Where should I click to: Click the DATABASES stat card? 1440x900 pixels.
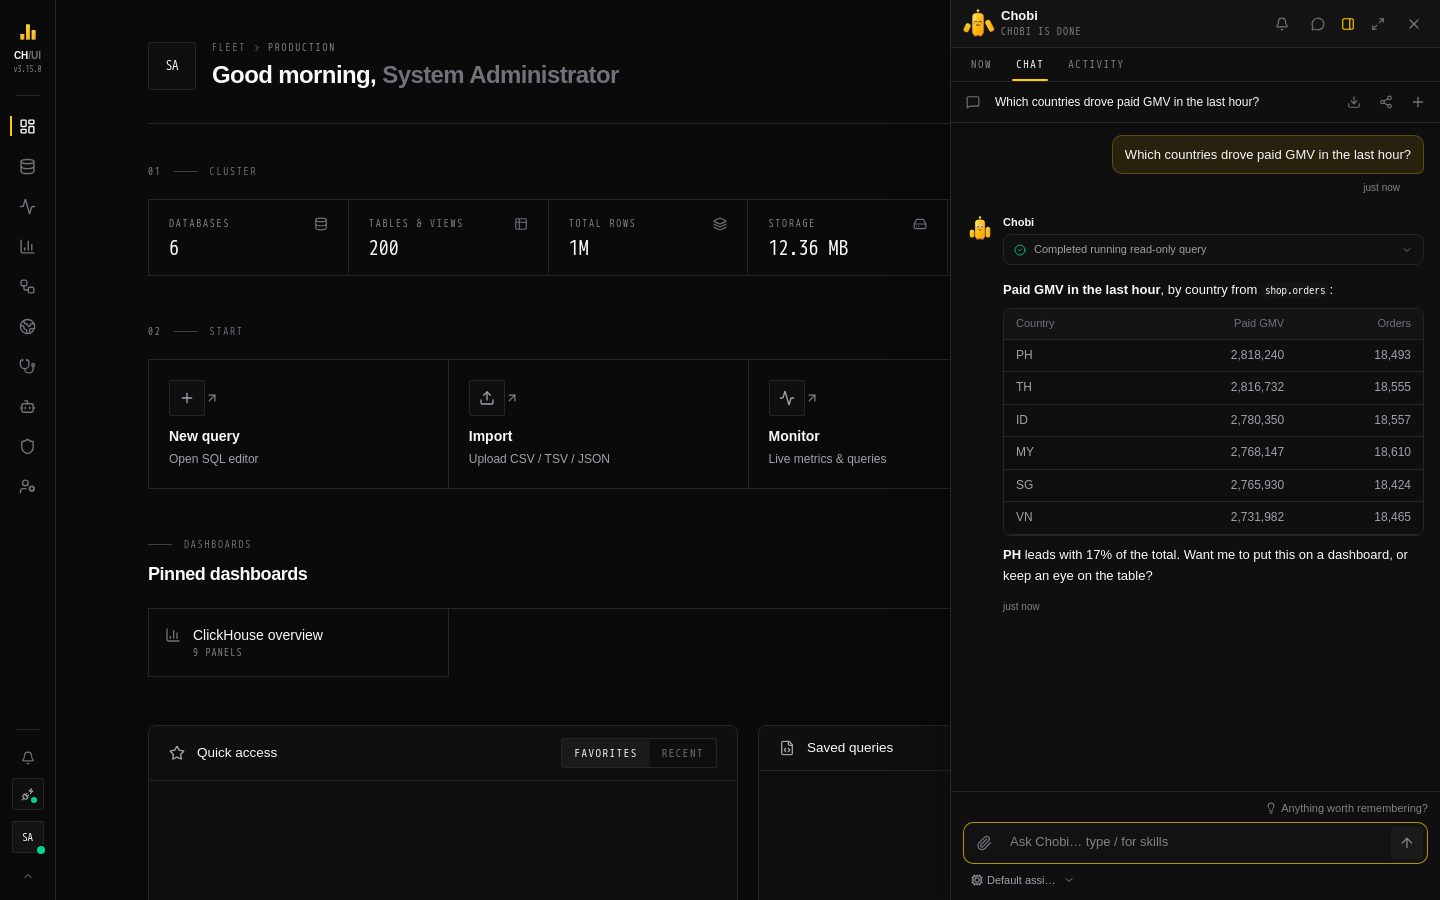(x=248, y=237)
